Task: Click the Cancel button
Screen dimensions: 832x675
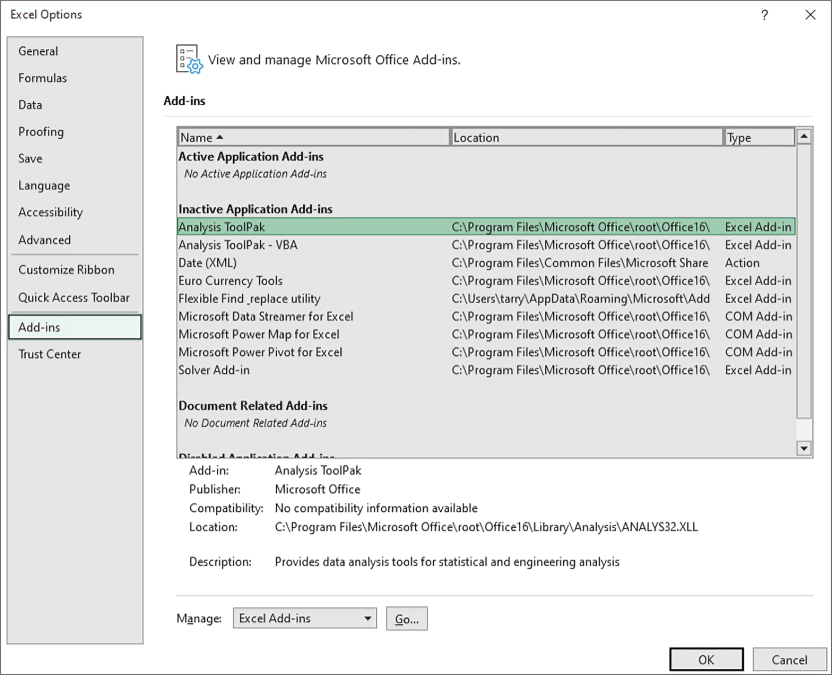Action: (790, 660)
